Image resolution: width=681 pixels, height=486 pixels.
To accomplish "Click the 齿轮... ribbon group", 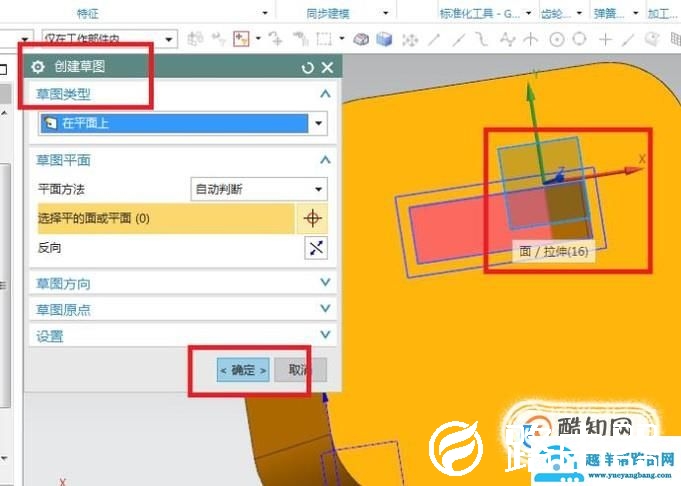I will tap(555, 13).
